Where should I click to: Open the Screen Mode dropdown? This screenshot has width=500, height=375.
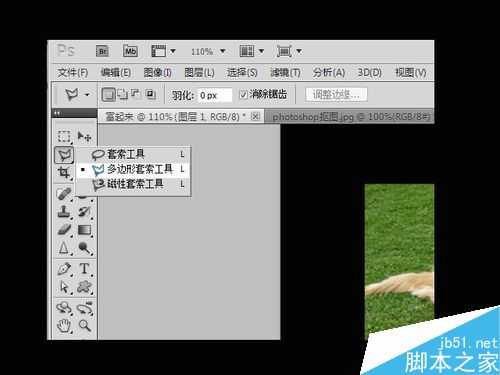289,51
